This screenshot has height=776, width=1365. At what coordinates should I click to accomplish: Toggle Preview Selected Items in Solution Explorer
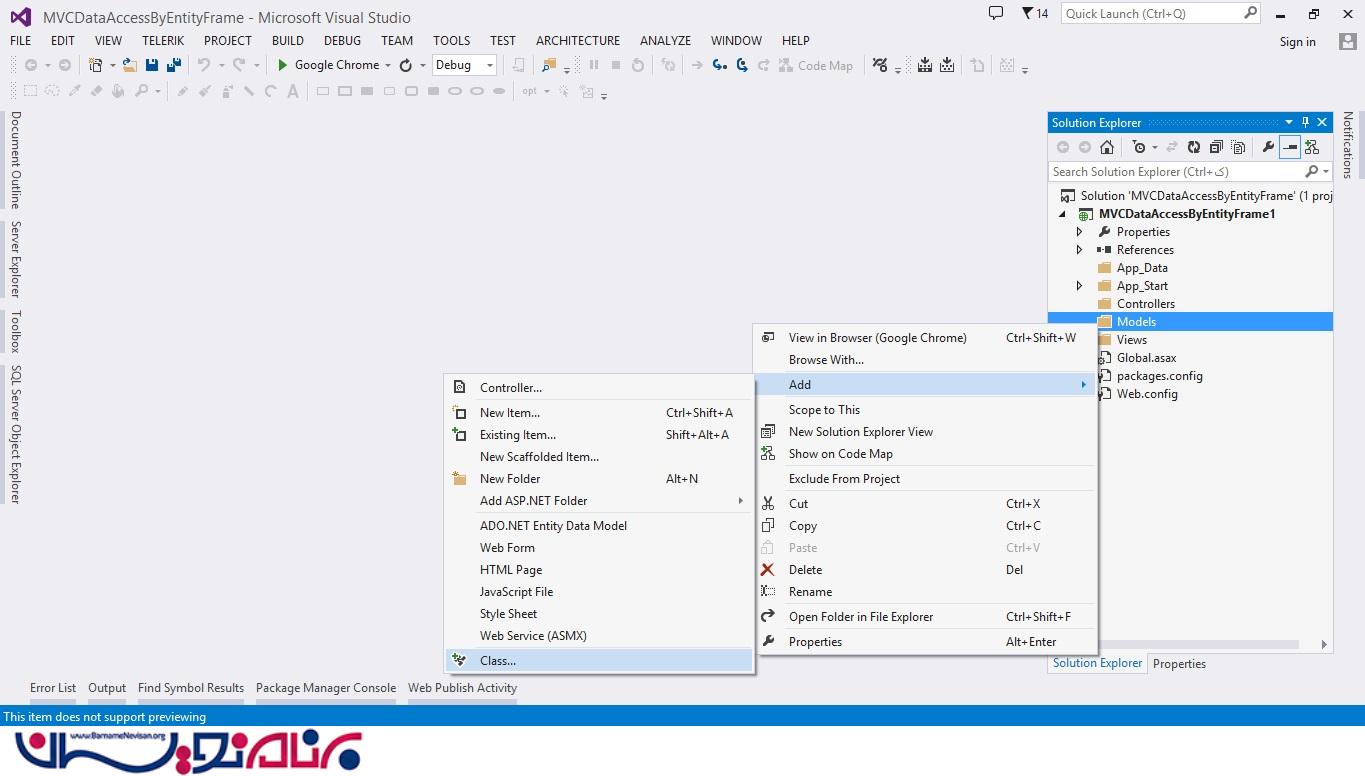point(1290,147)
